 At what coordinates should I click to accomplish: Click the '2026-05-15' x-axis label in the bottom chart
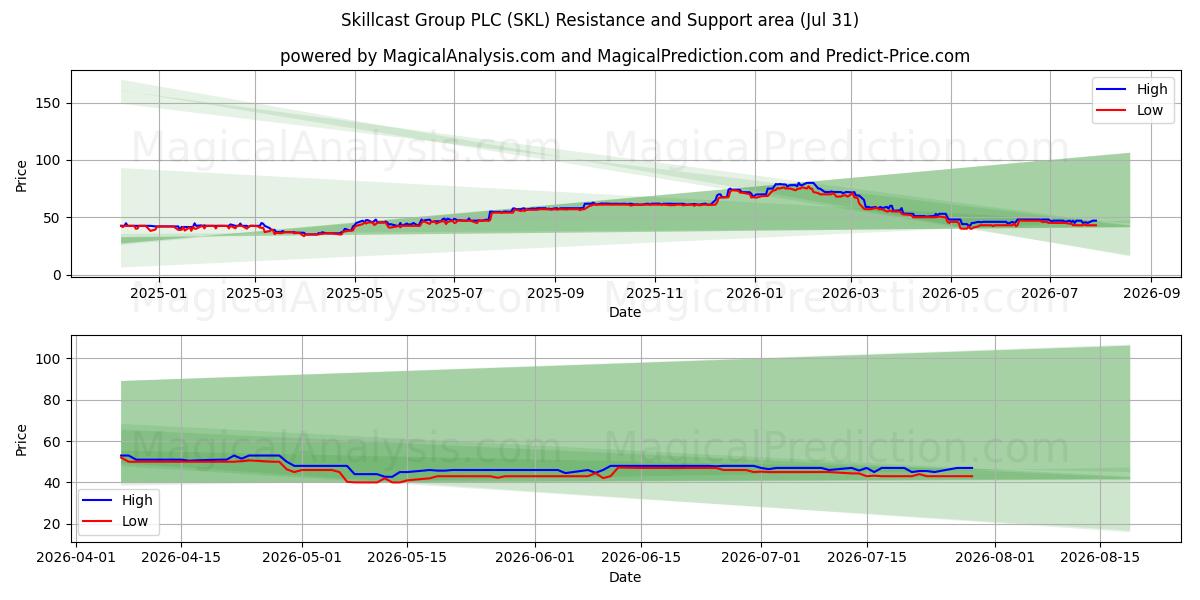tap(407, 559)
